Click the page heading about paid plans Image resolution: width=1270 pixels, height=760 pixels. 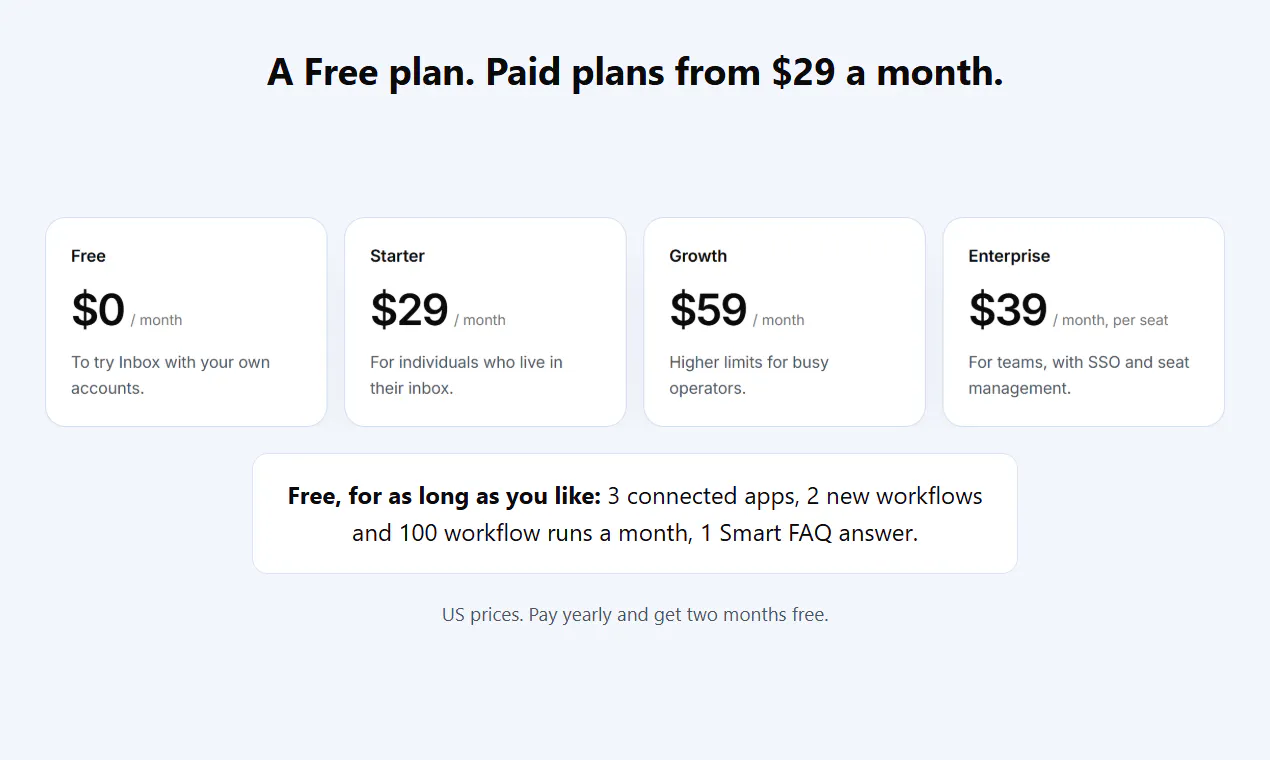click(x=635, y=72)
